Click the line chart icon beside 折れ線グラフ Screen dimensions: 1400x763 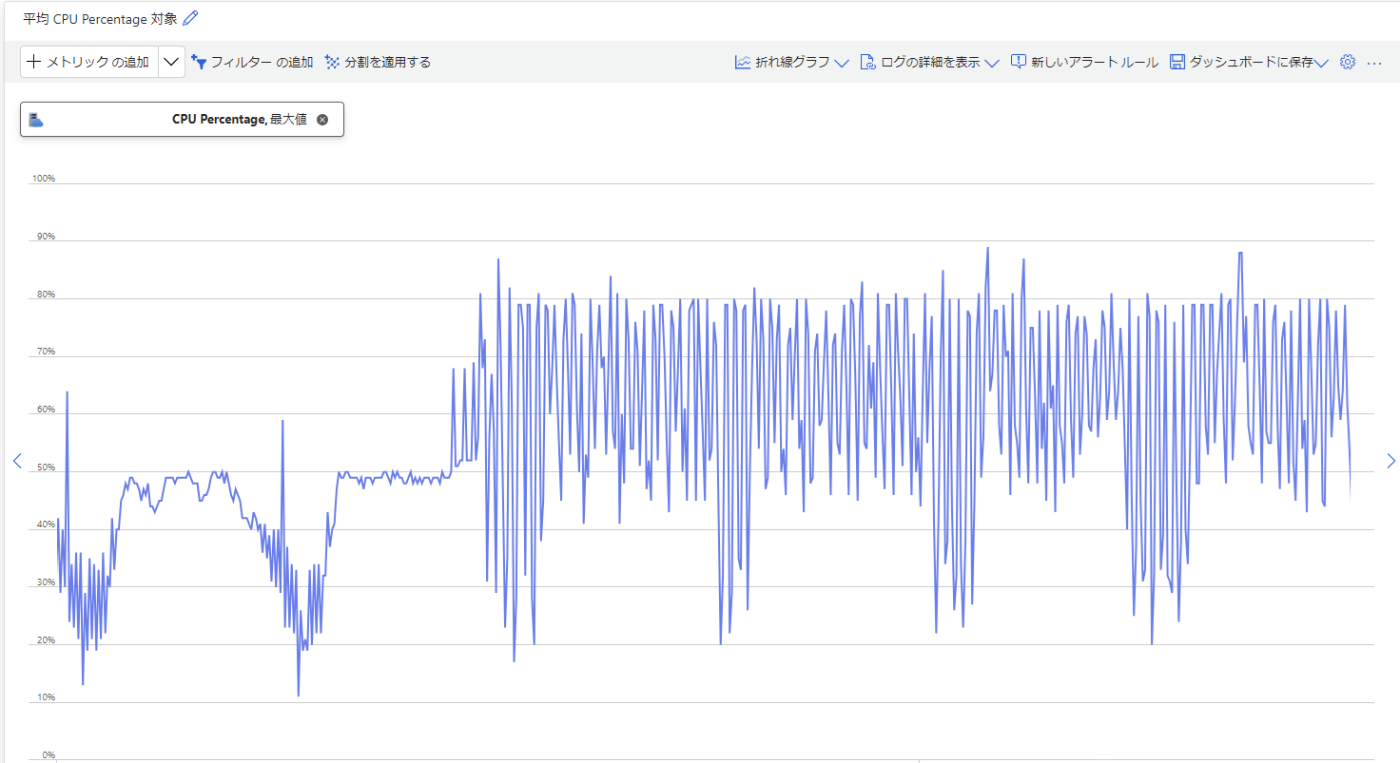pyautogui.click(x=743, y=61)
